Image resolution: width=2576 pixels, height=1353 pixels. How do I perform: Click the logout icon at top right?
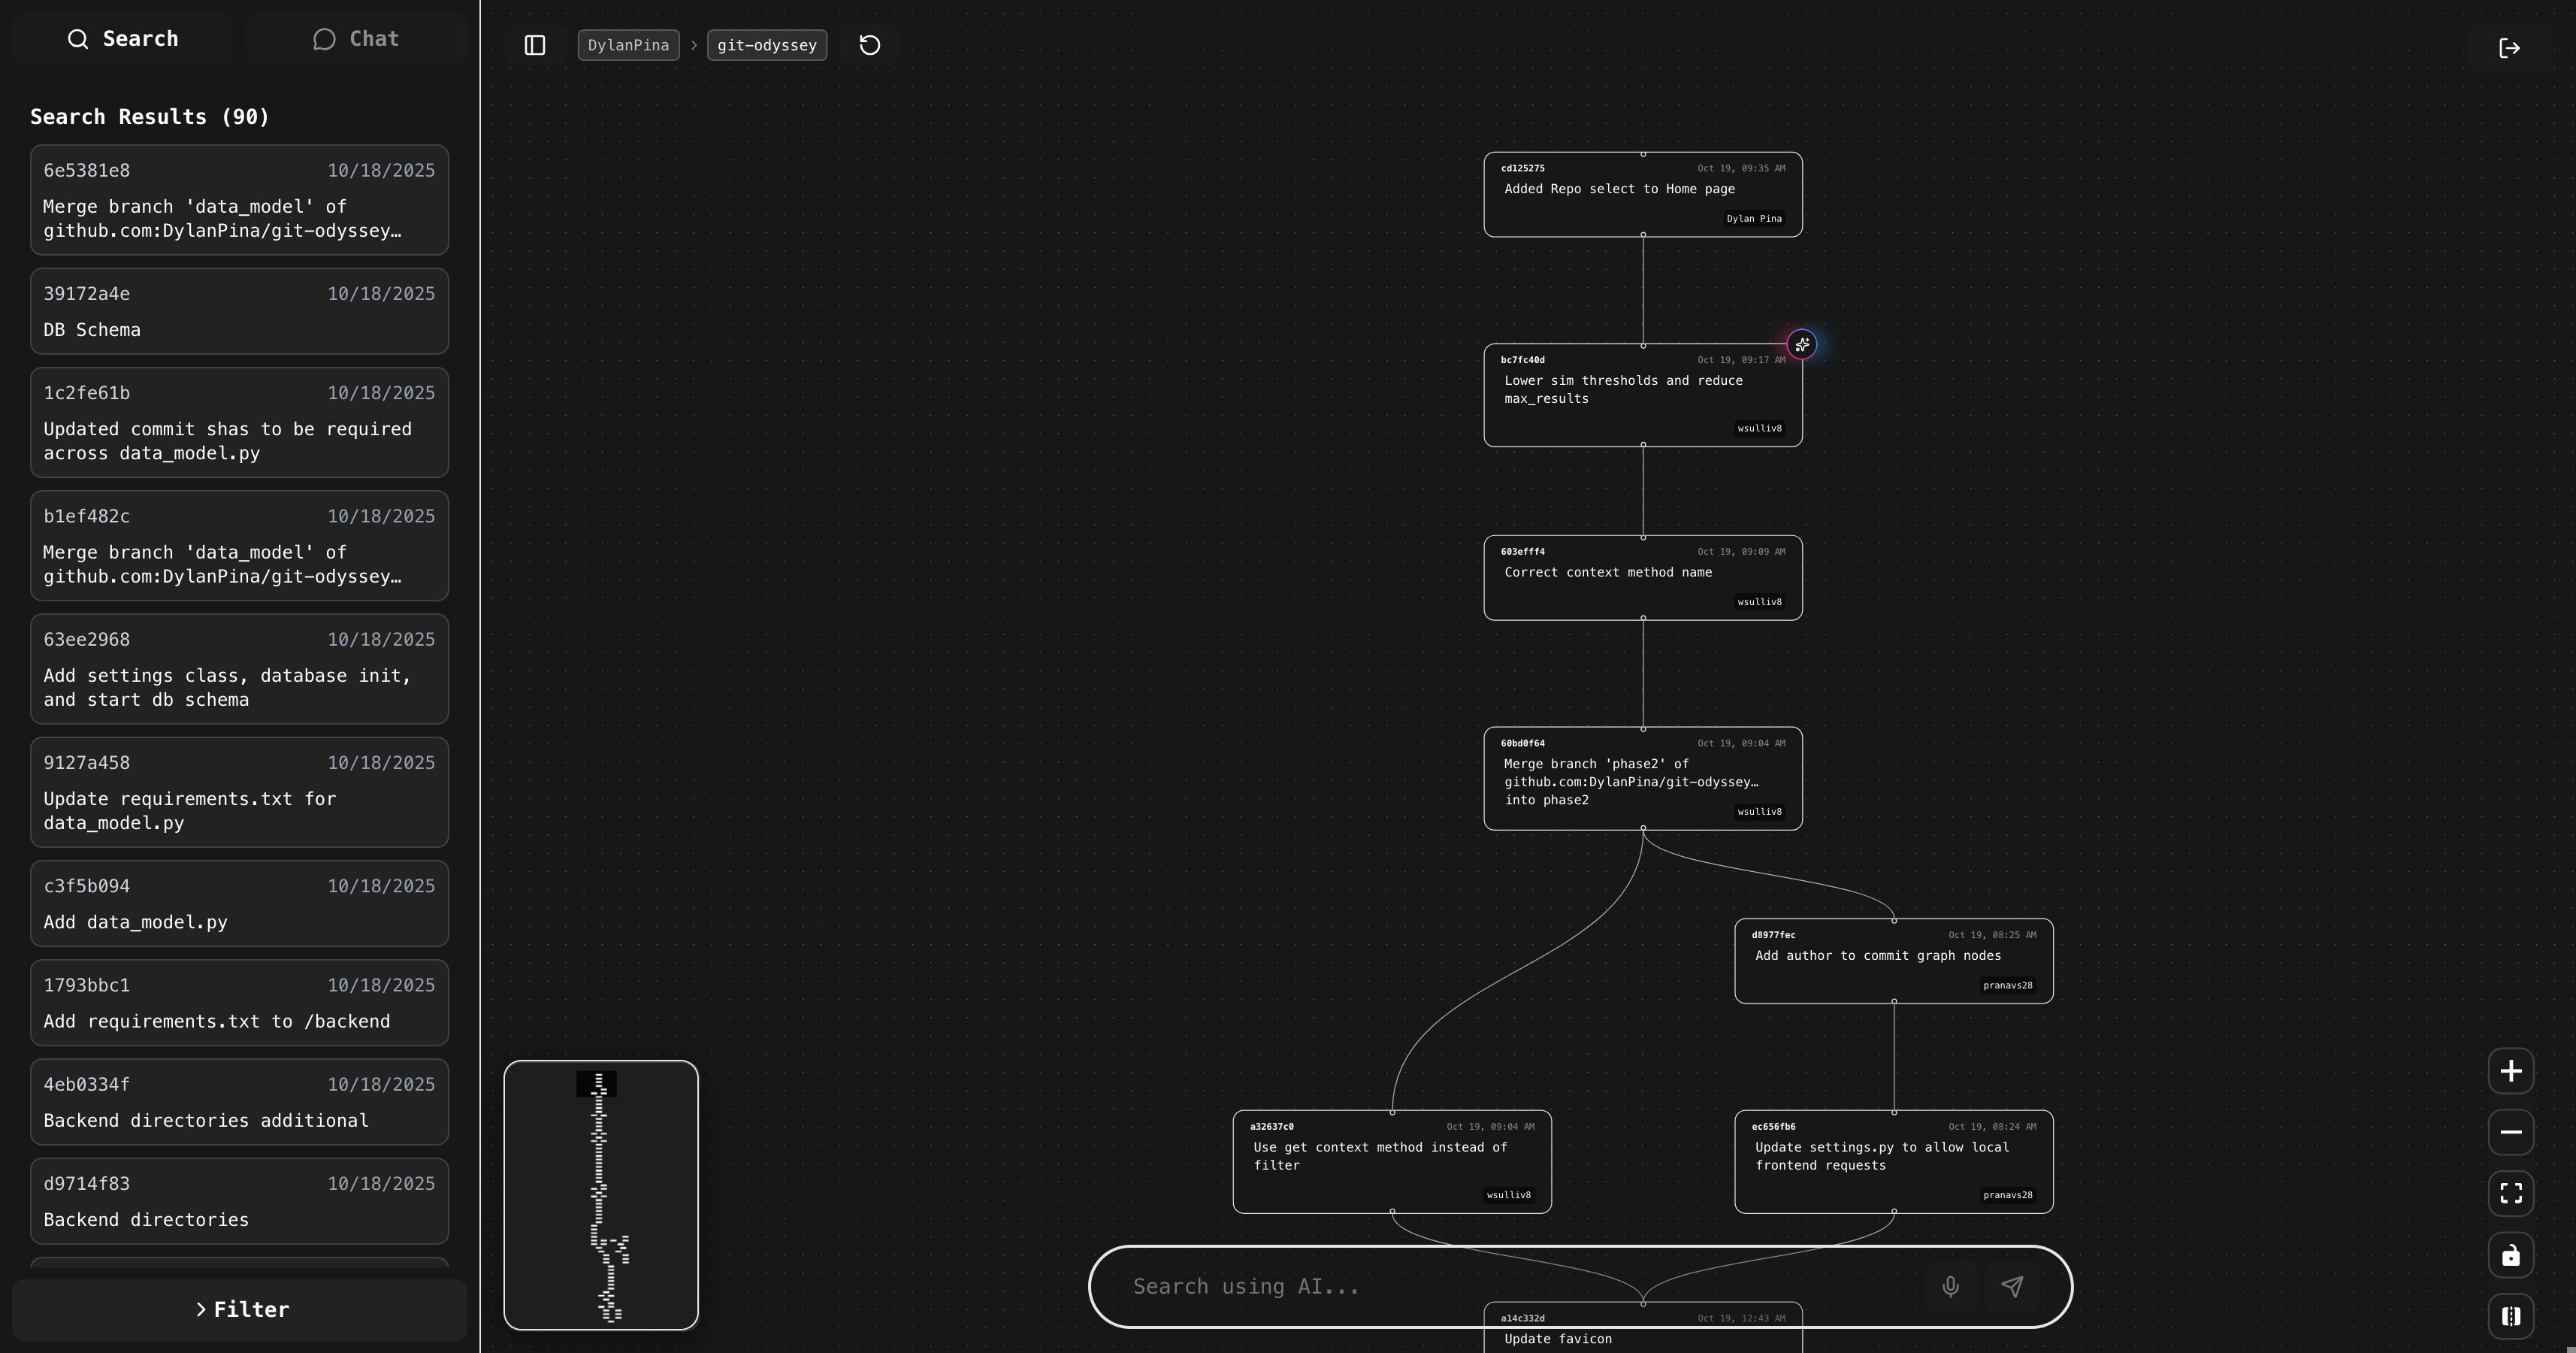click(x=2509, y=48)
